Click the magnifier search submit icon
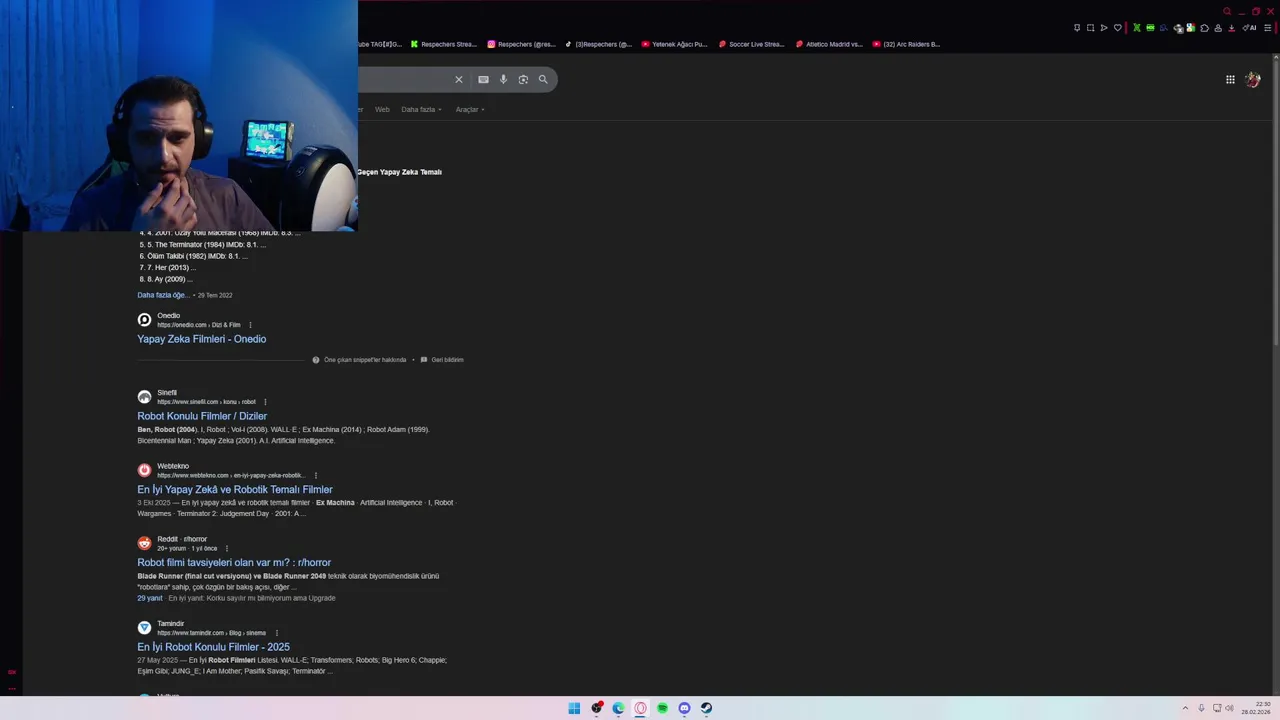The image size is (1280, 720). coord(543,79)
